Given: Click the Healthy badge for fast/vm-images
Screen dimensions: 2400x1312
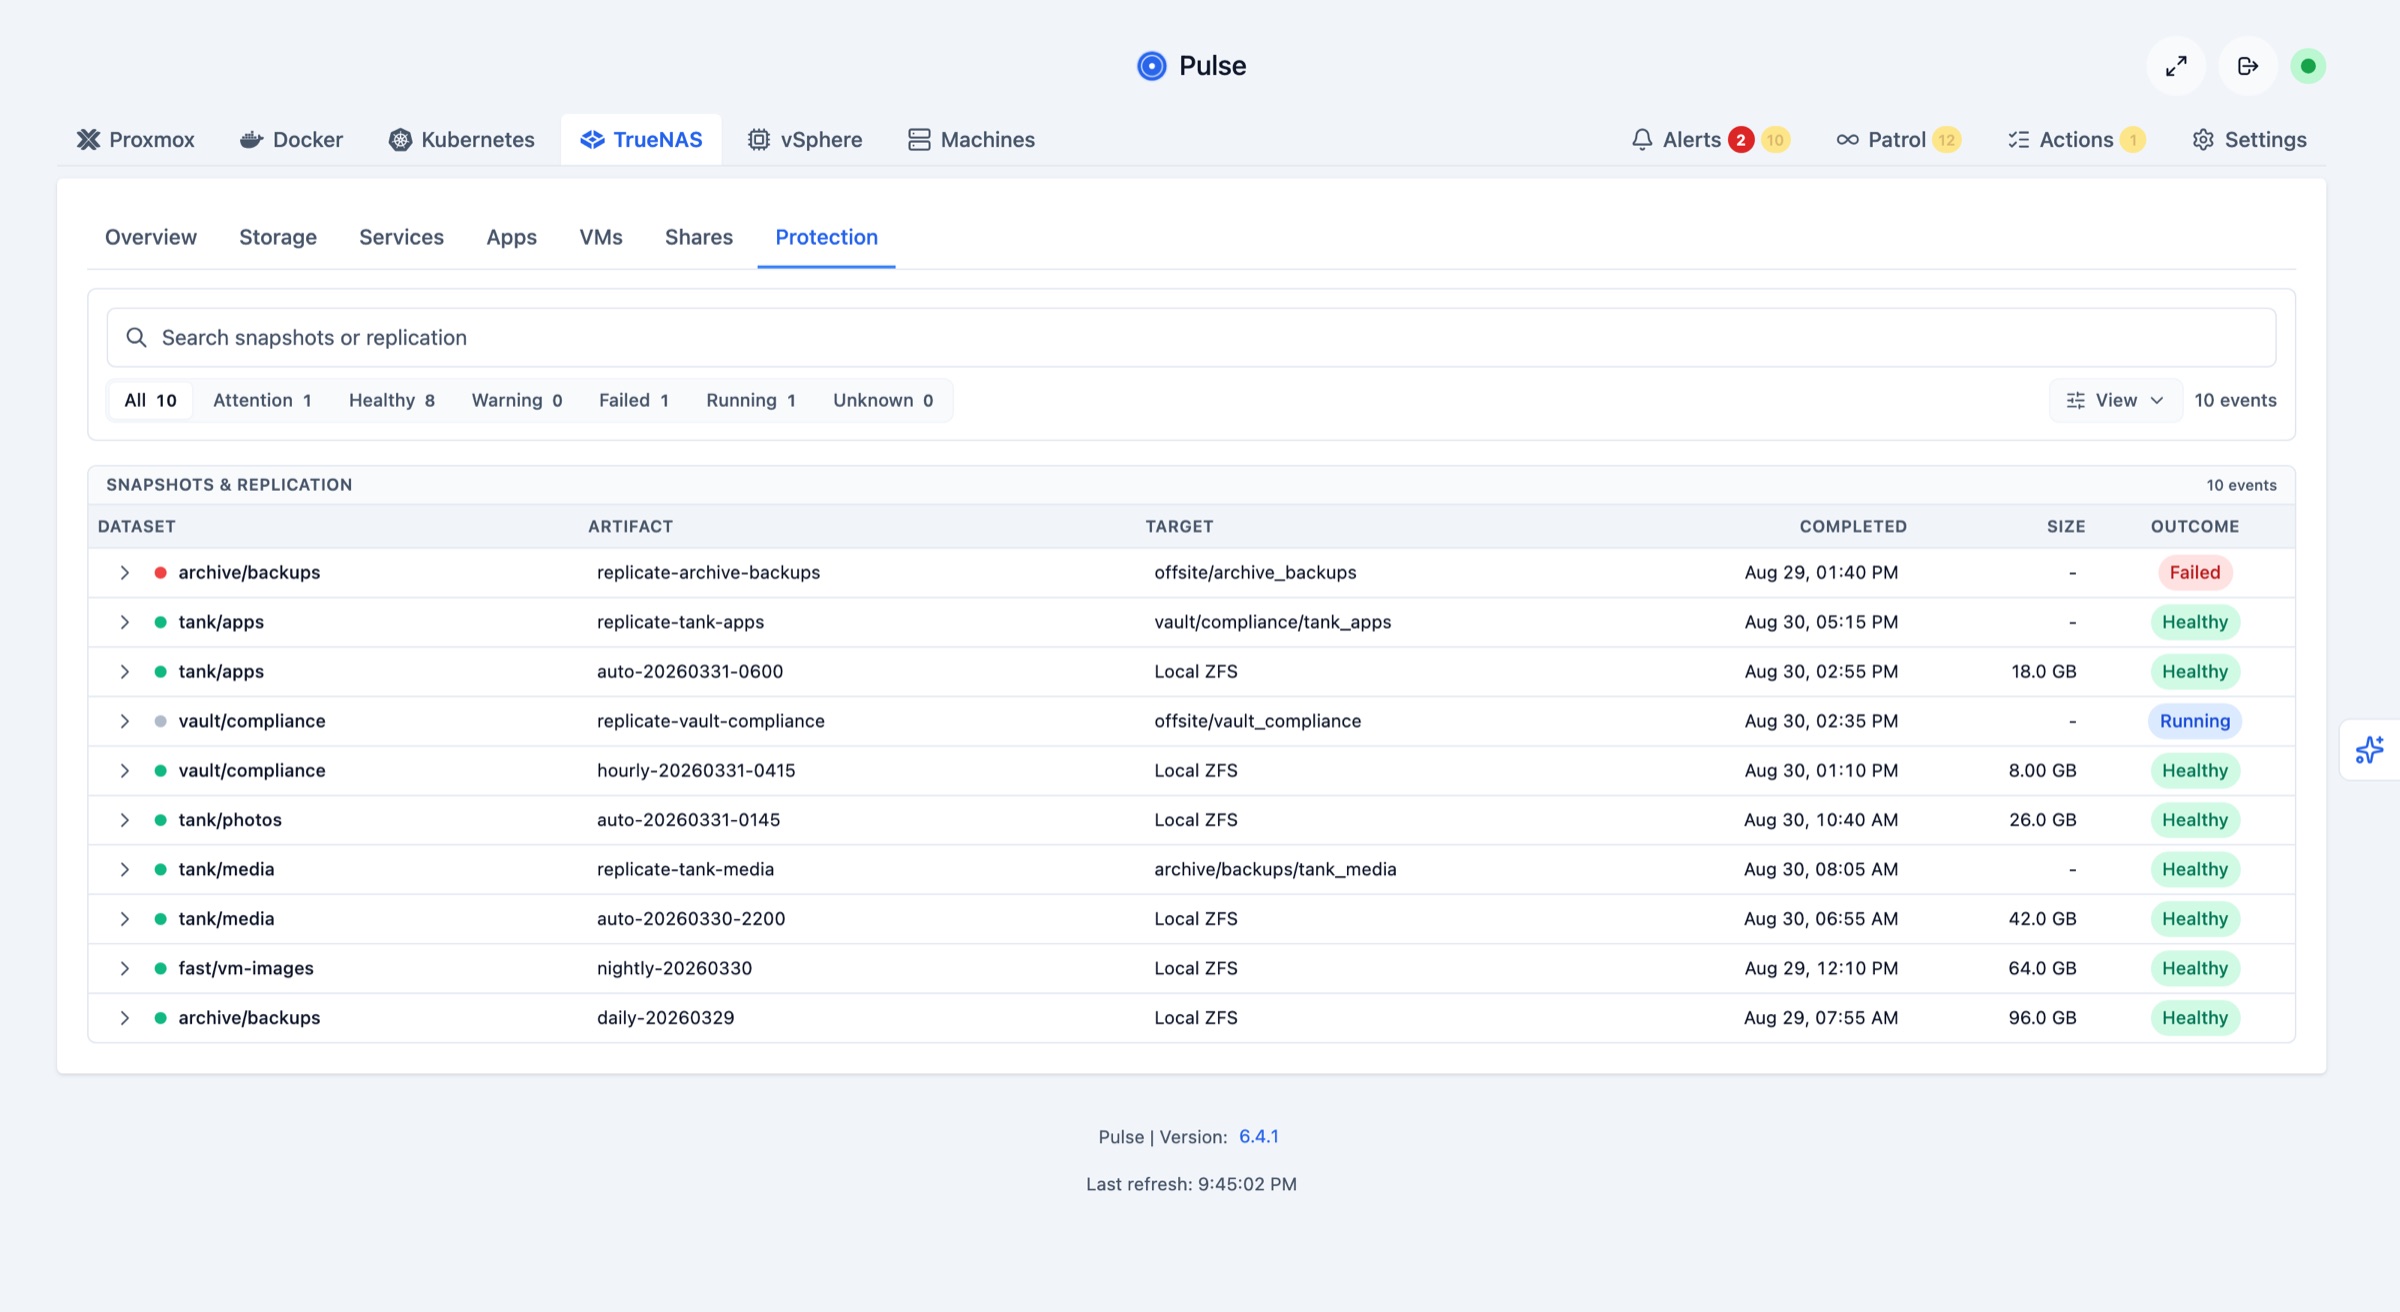Looking at the screenshot, I should pyautogui.click(x=2195, y=968).
